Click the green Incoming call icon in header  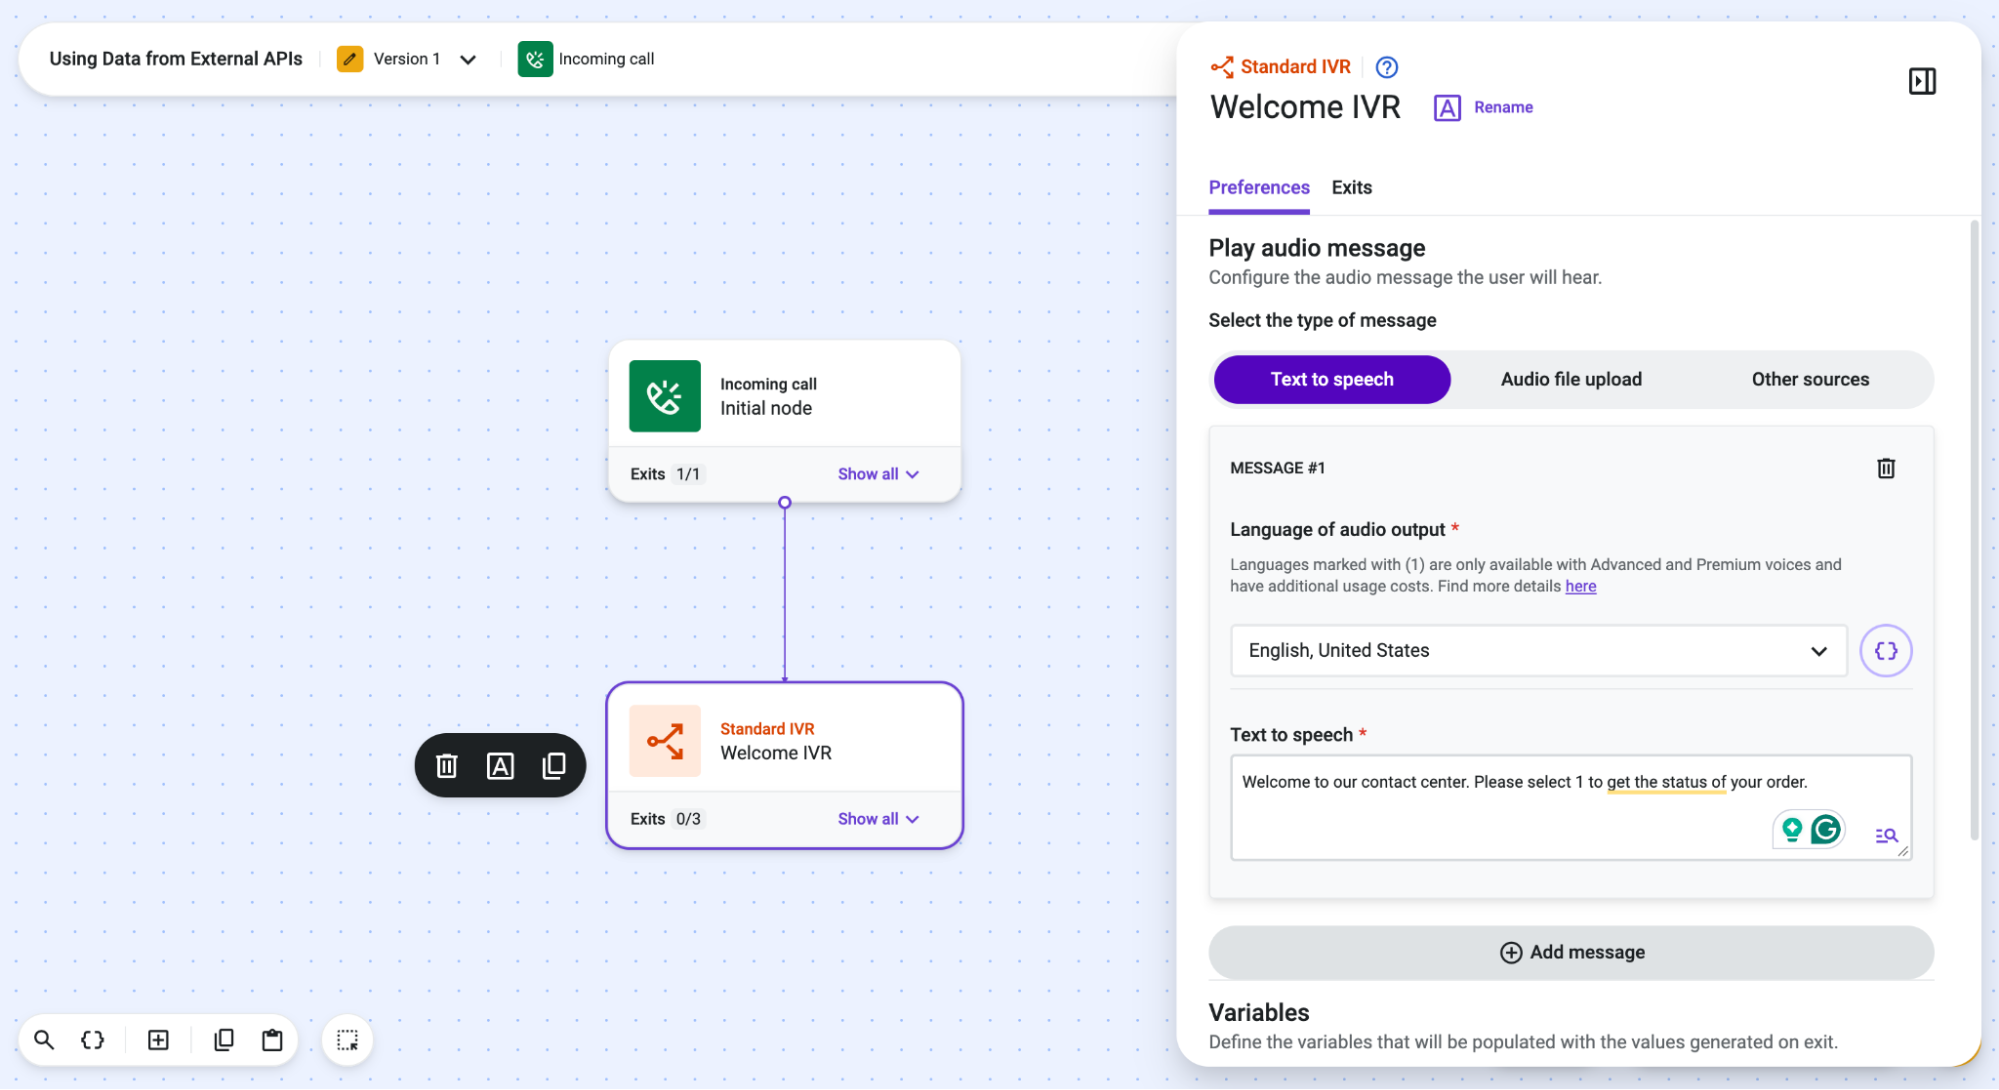(535, 59)
